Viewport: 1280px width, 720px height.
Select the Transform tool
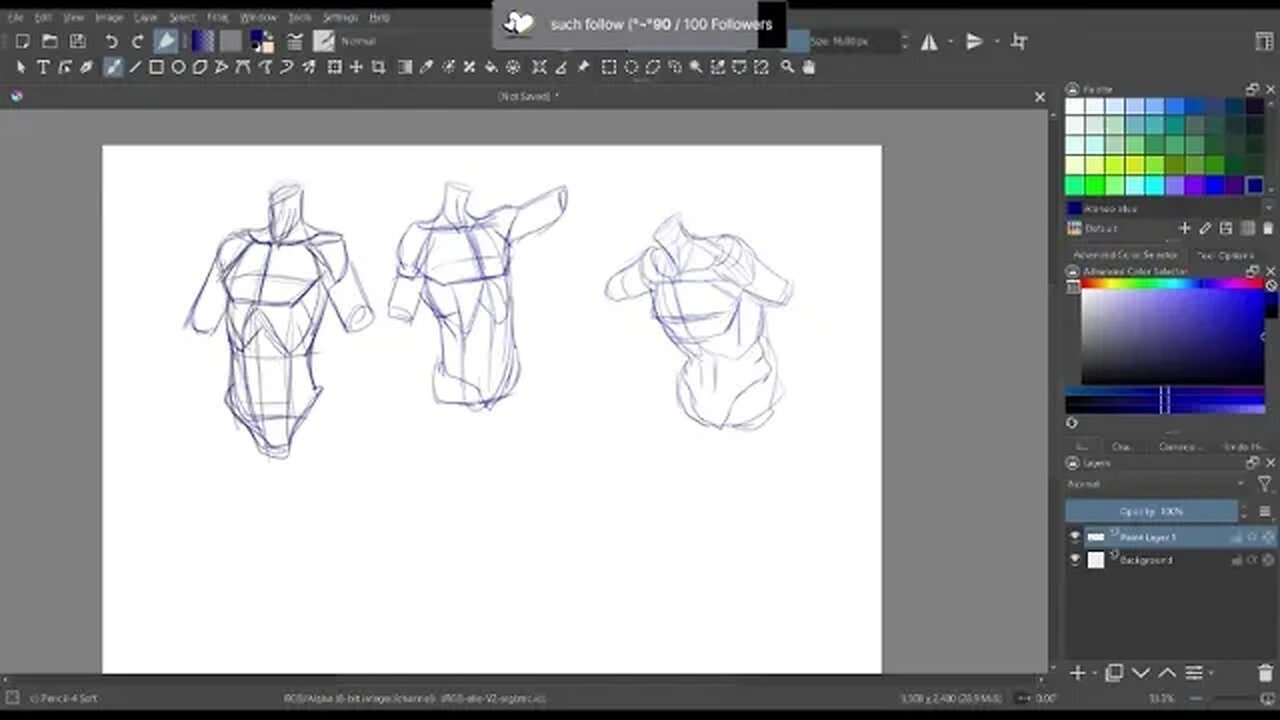335,67
